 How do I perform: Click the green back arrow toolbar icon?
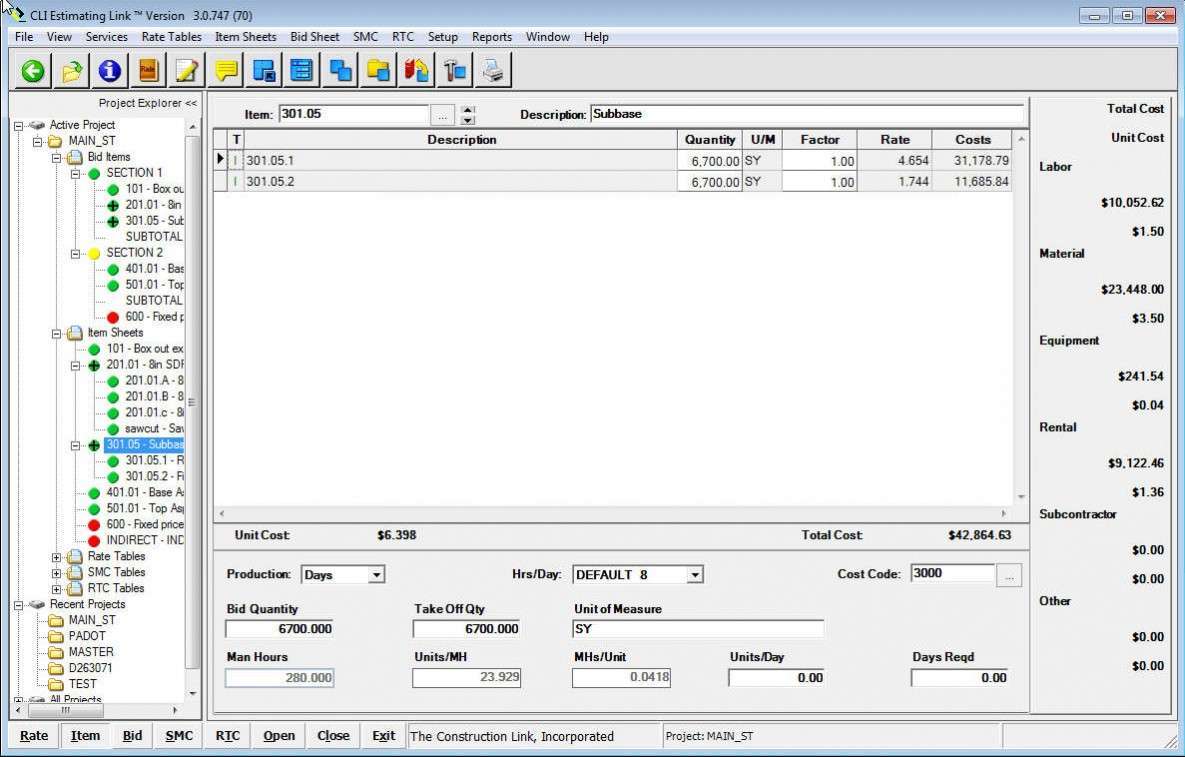32,71
